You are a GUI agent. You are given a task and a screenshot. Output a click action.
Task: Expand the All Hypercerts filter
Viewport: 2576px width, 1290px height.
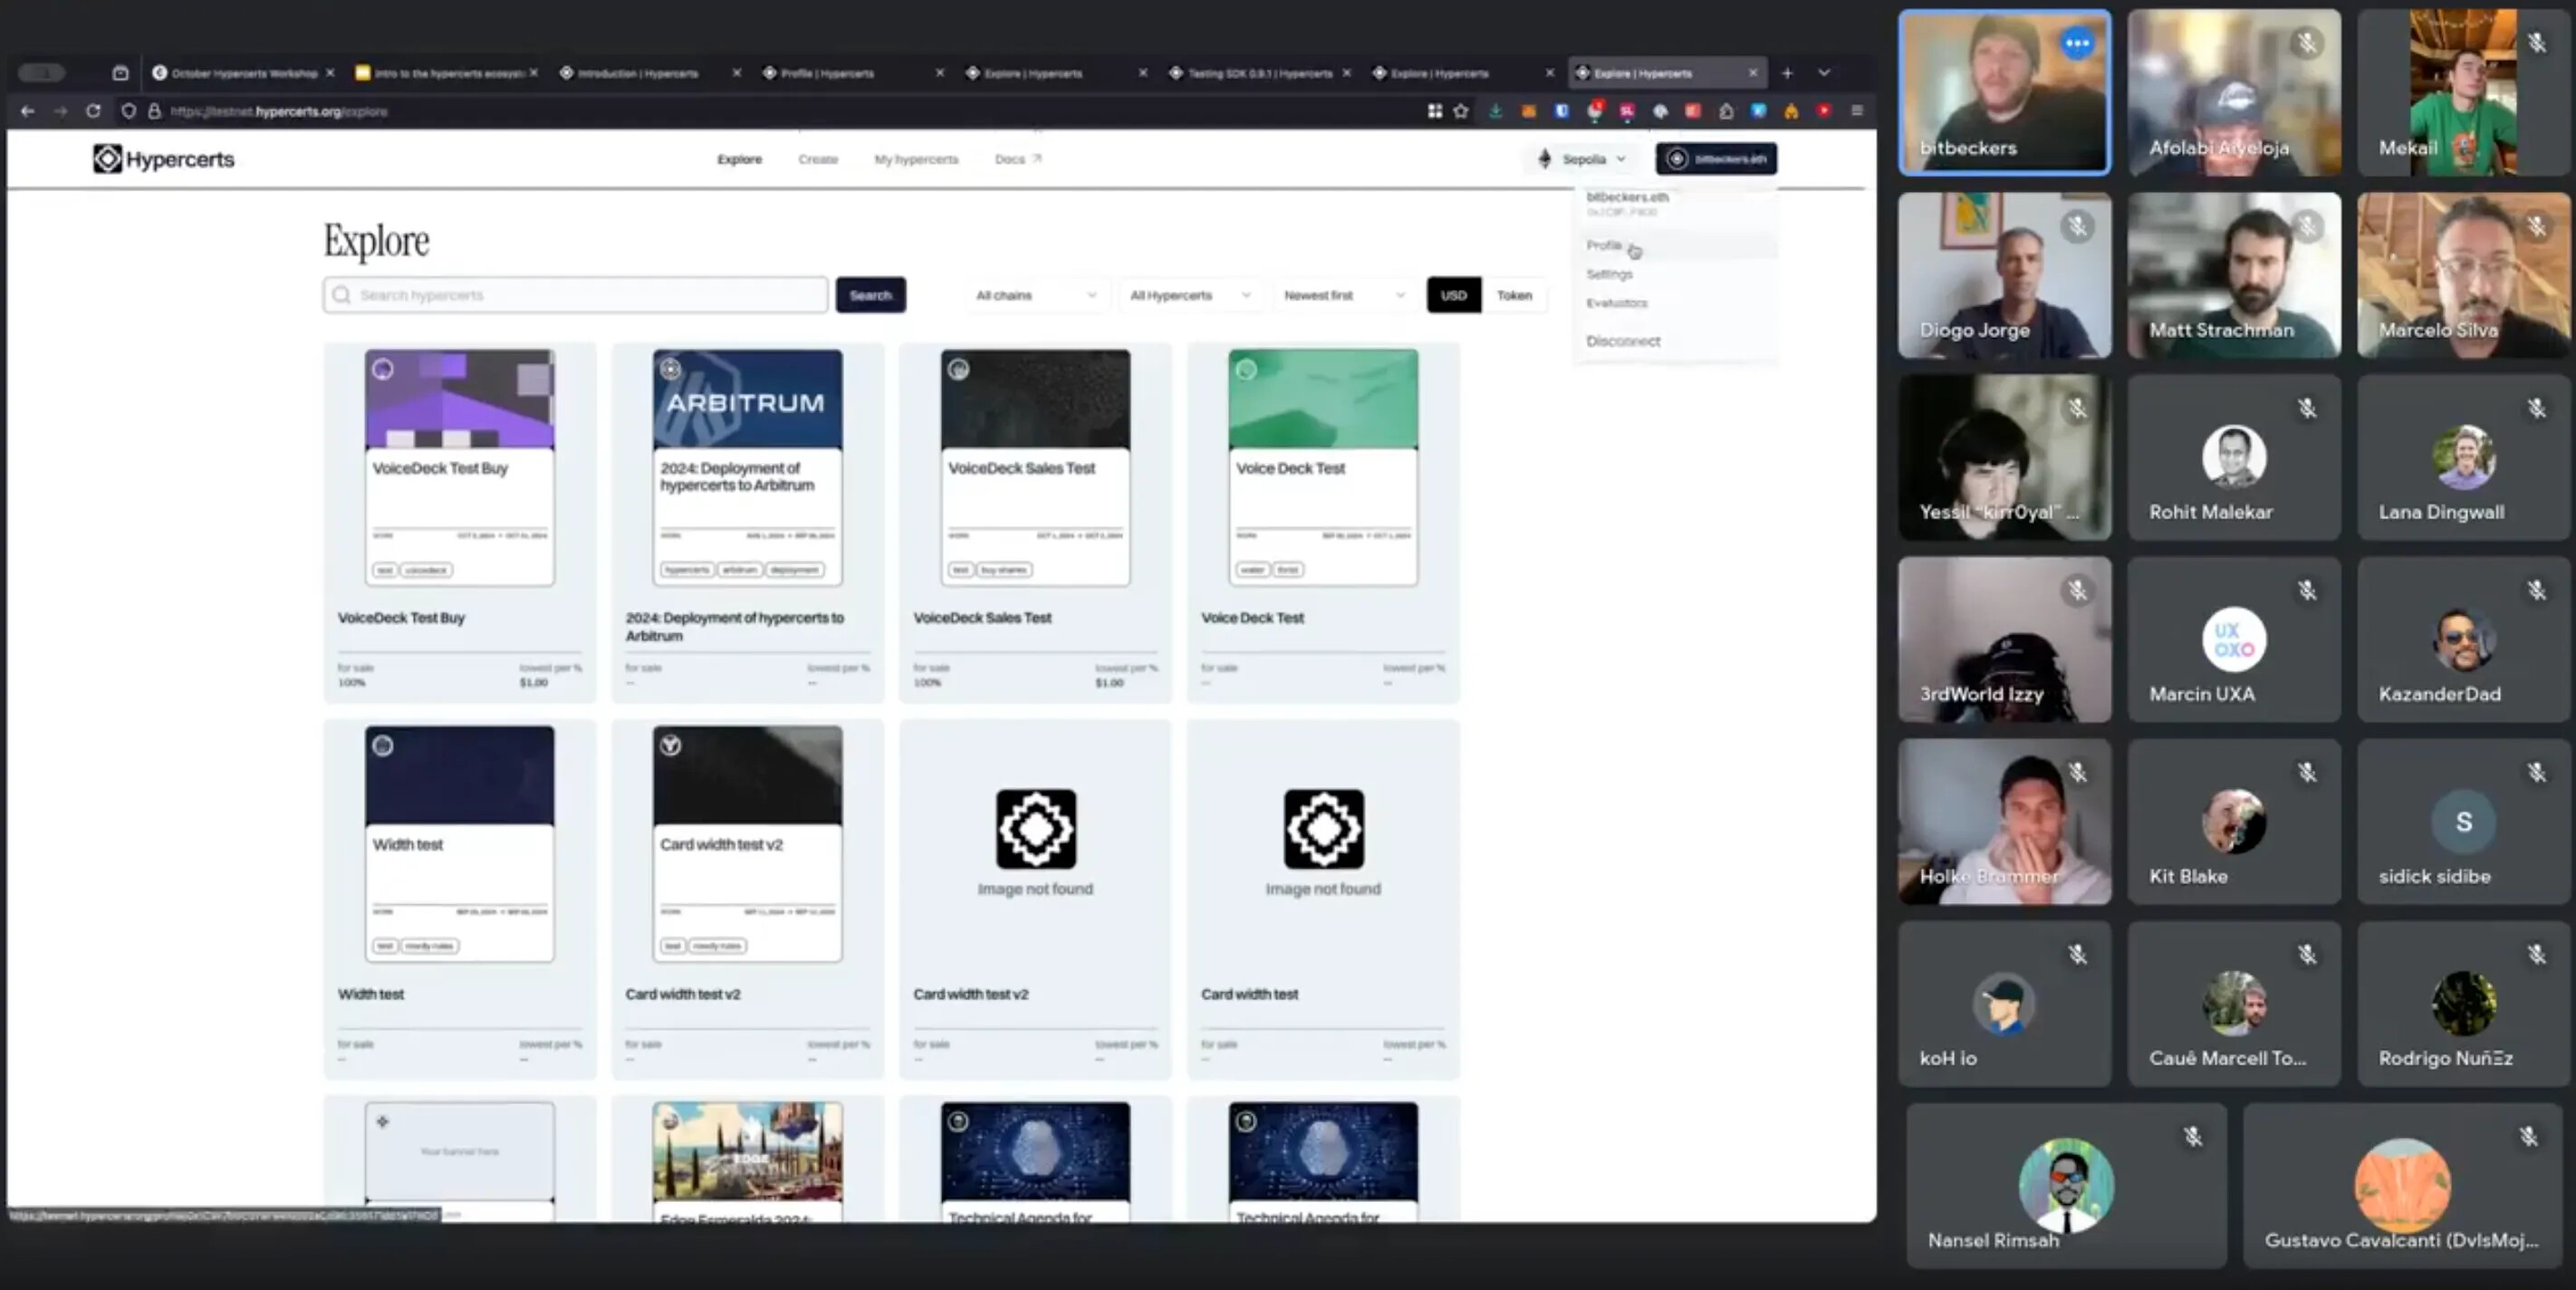(1189, 295)
